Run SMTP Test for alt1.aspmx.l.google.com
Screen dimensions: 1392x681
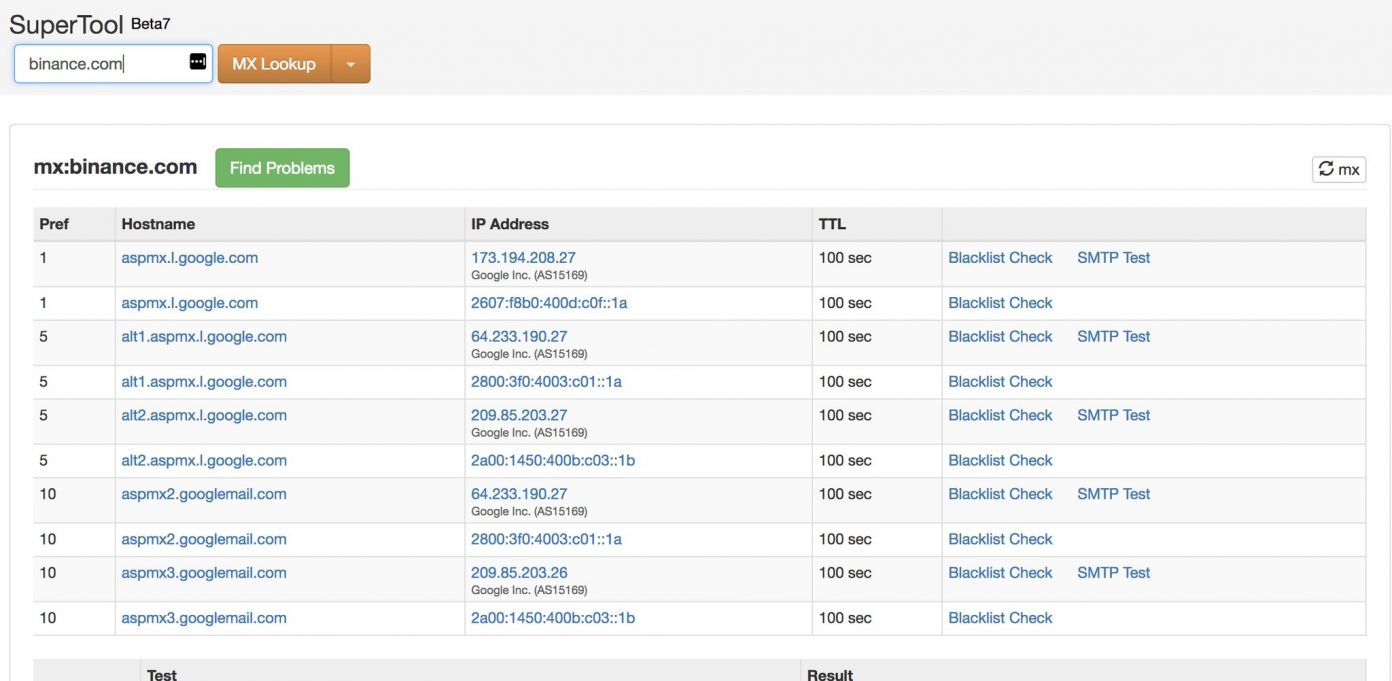[x=1113, y=336]
